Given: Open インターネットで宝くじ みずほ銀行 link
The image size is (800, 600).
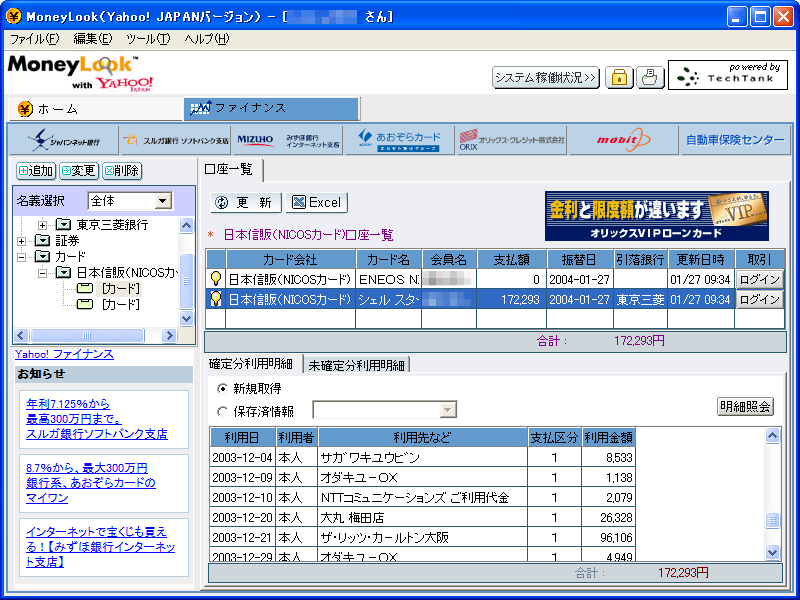Looking at the screenshot, I should pyautogui.click(x=101, y=547).
